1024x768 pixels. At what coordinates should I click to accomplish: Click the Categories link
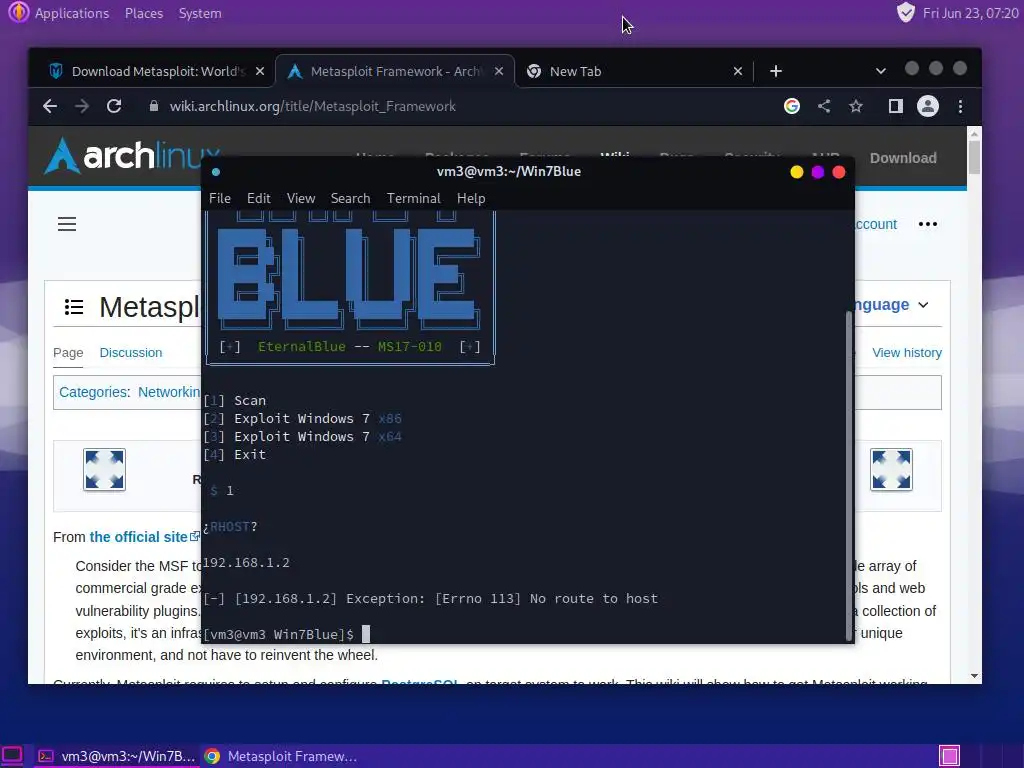pos(93,392)
